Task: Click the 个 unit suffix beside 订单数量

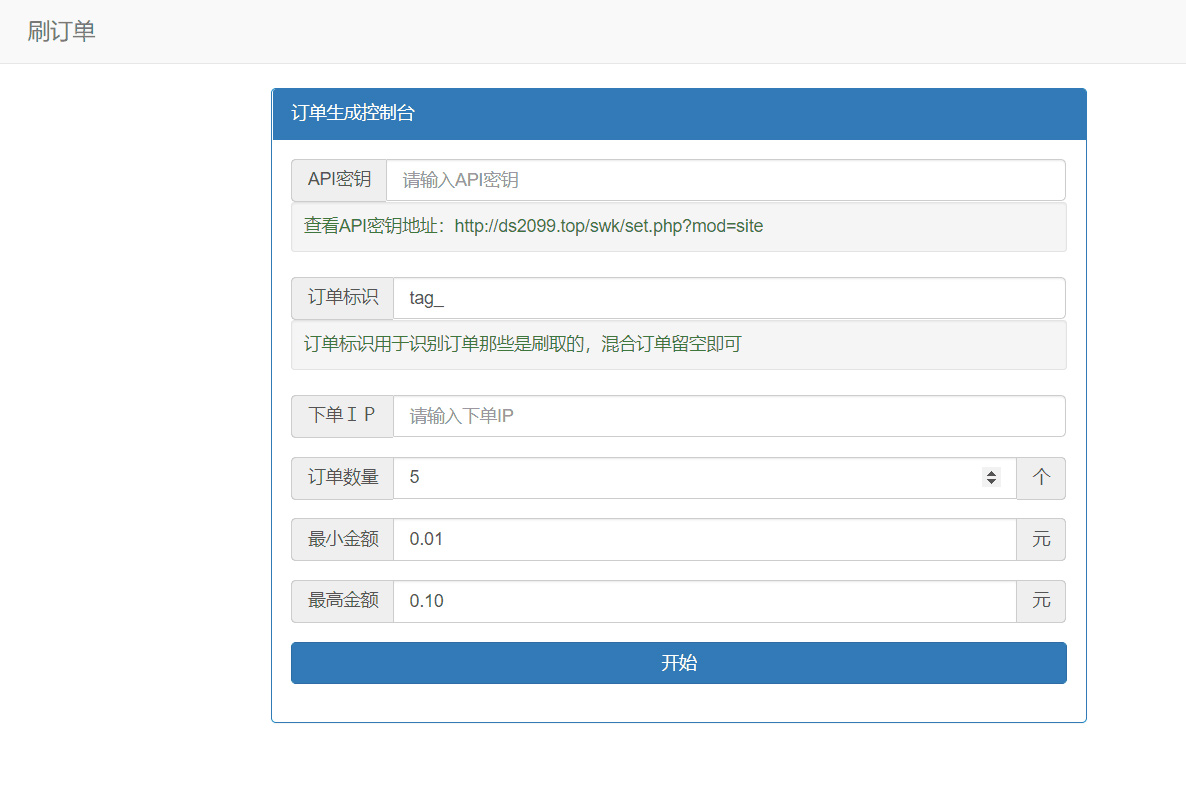Action: pyautogui.click(x=1041, y=478)
